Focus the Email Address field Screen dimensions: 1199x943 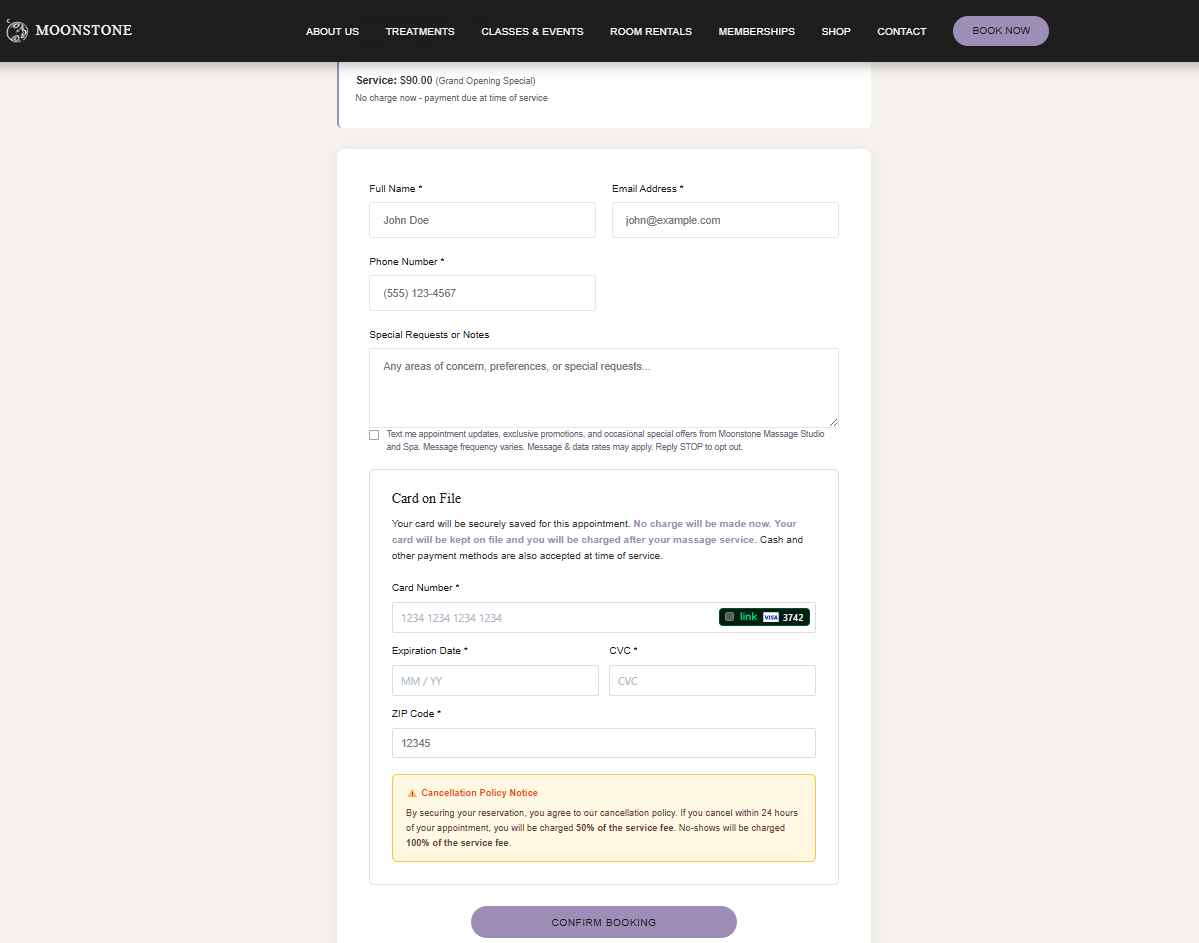pos(725,220)
